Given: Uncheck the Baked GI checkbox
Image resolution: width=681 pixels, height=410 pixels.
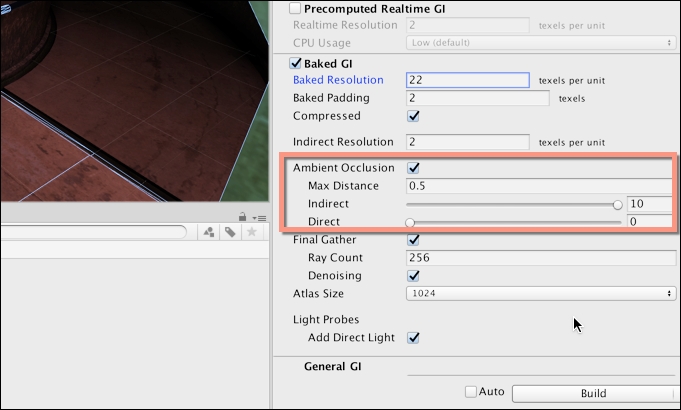Looking at the screenshot, I should pos(295,63).
